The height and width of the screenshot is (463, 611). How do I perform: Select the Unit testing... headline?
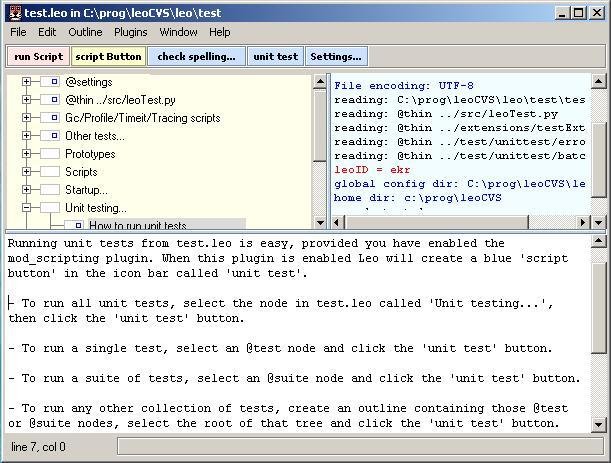click(x=95, y=208)
